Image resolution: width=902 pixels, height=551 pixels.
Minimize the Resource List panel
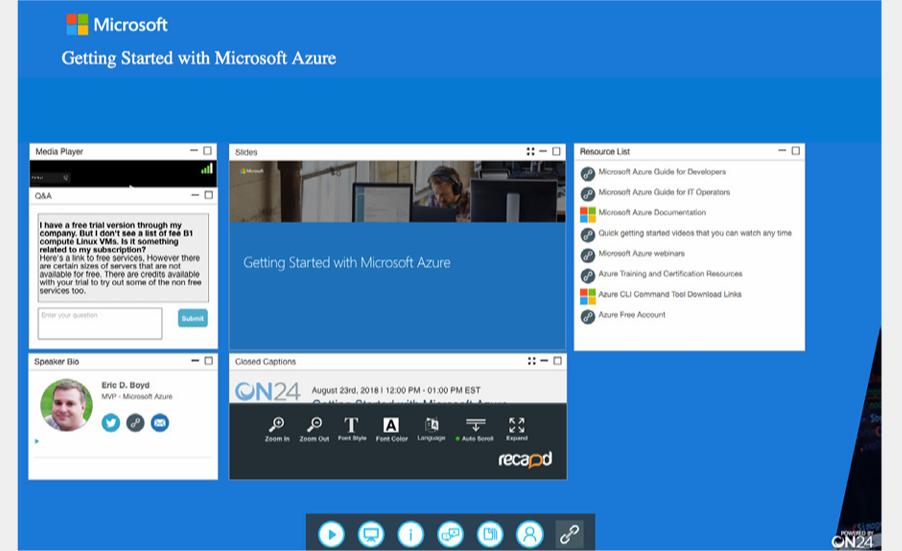(782, 151)
